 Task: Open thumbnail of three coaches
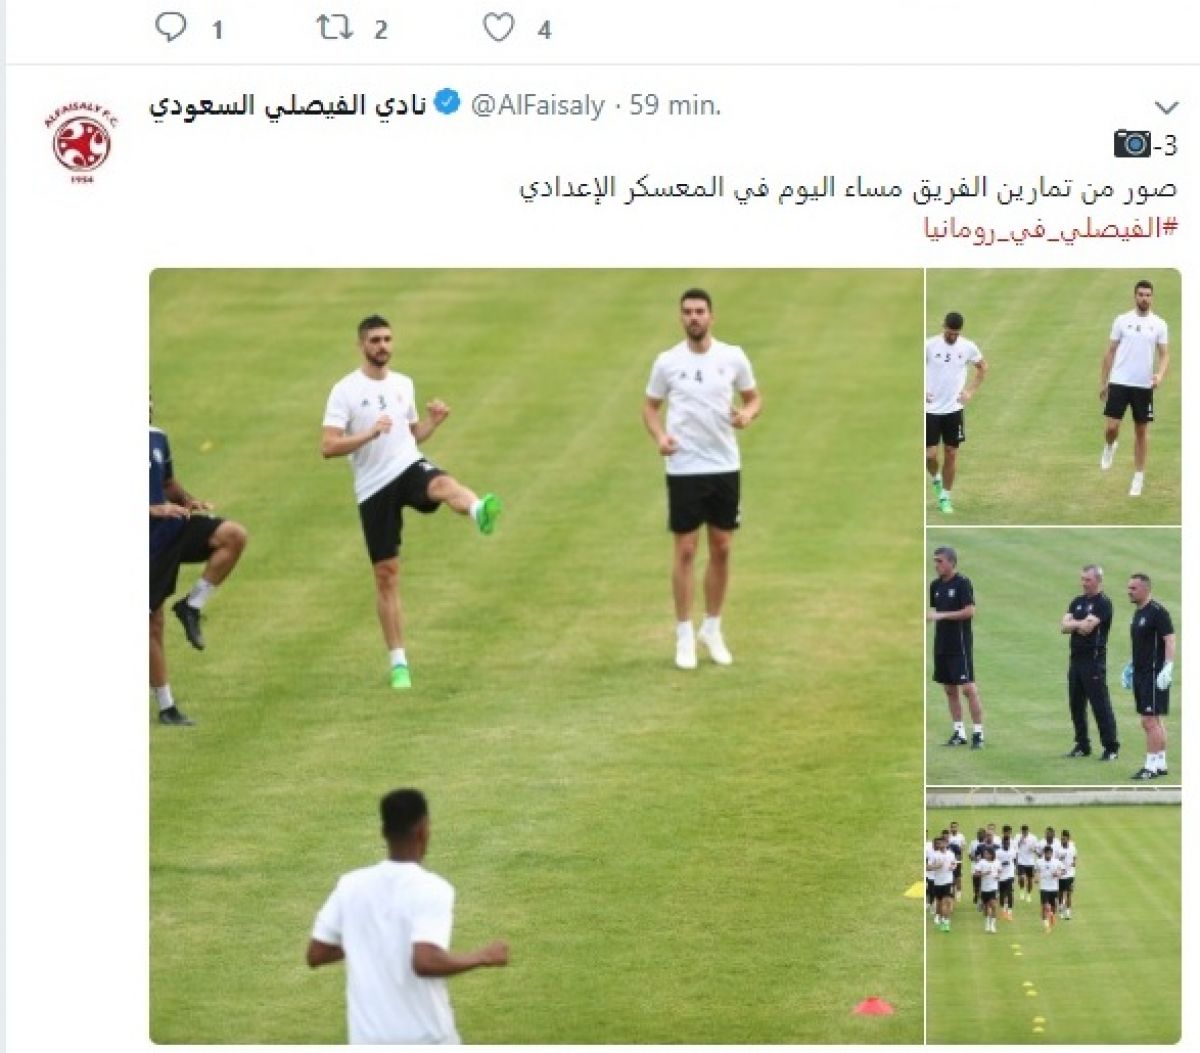(x=1053, y=656)
